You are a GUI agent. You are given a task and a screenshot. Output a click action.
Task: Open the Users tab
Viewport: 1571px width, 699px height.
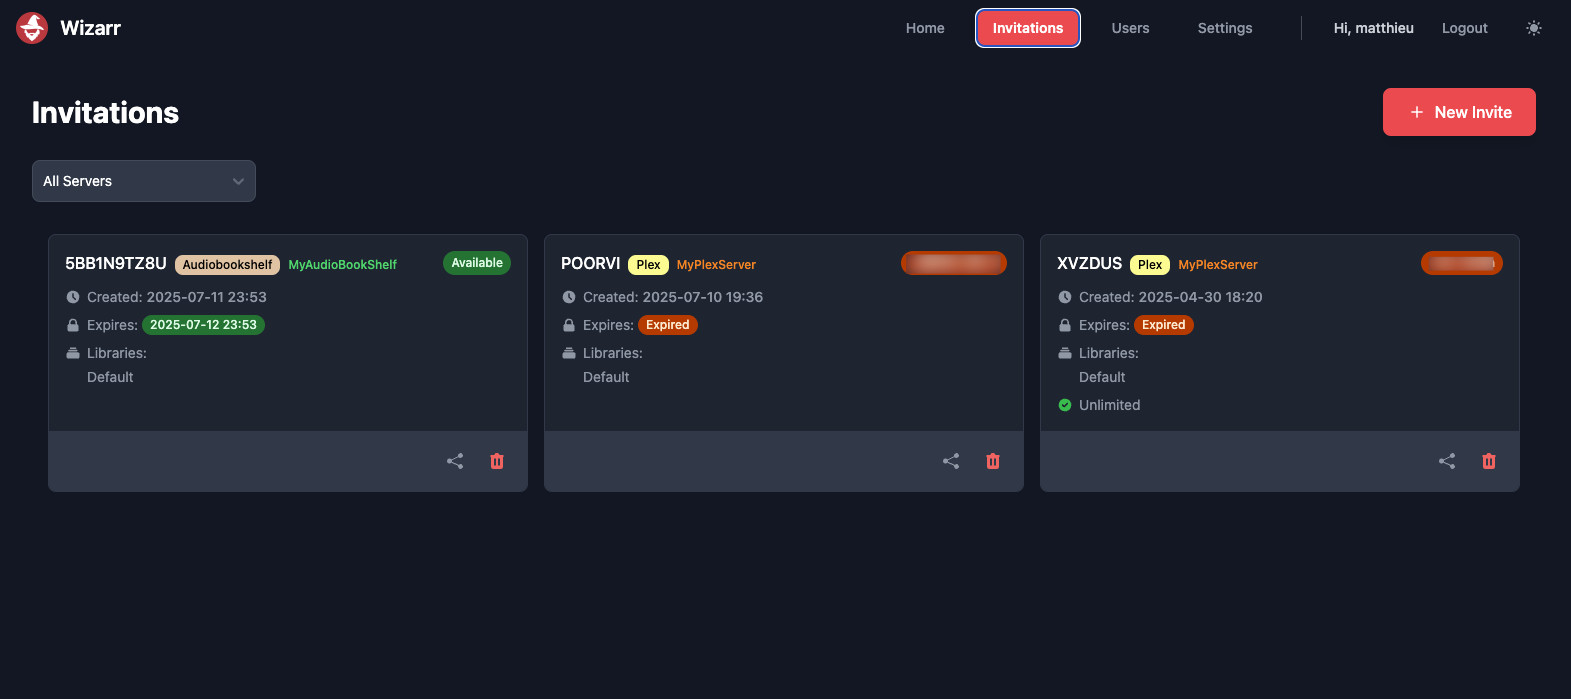coord(1130,28)
